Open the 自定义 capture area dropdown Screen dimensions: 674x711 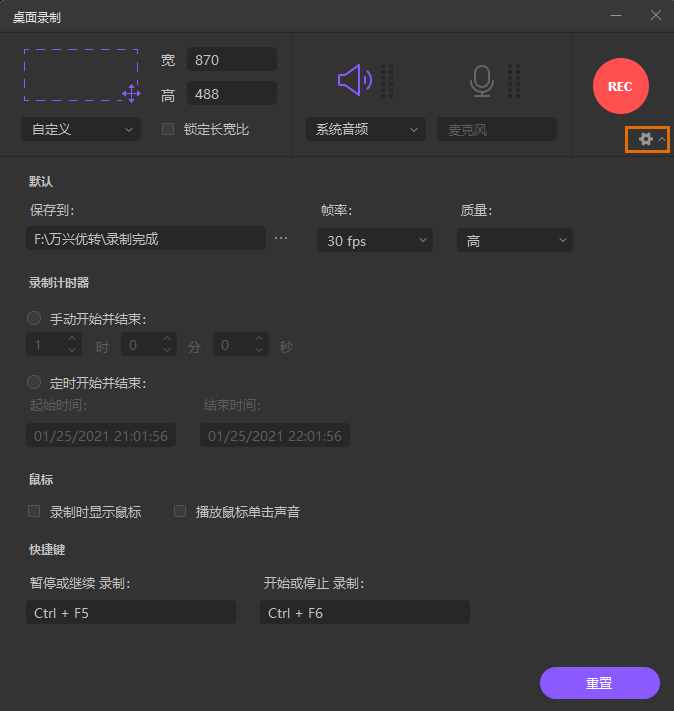point(81,129)
